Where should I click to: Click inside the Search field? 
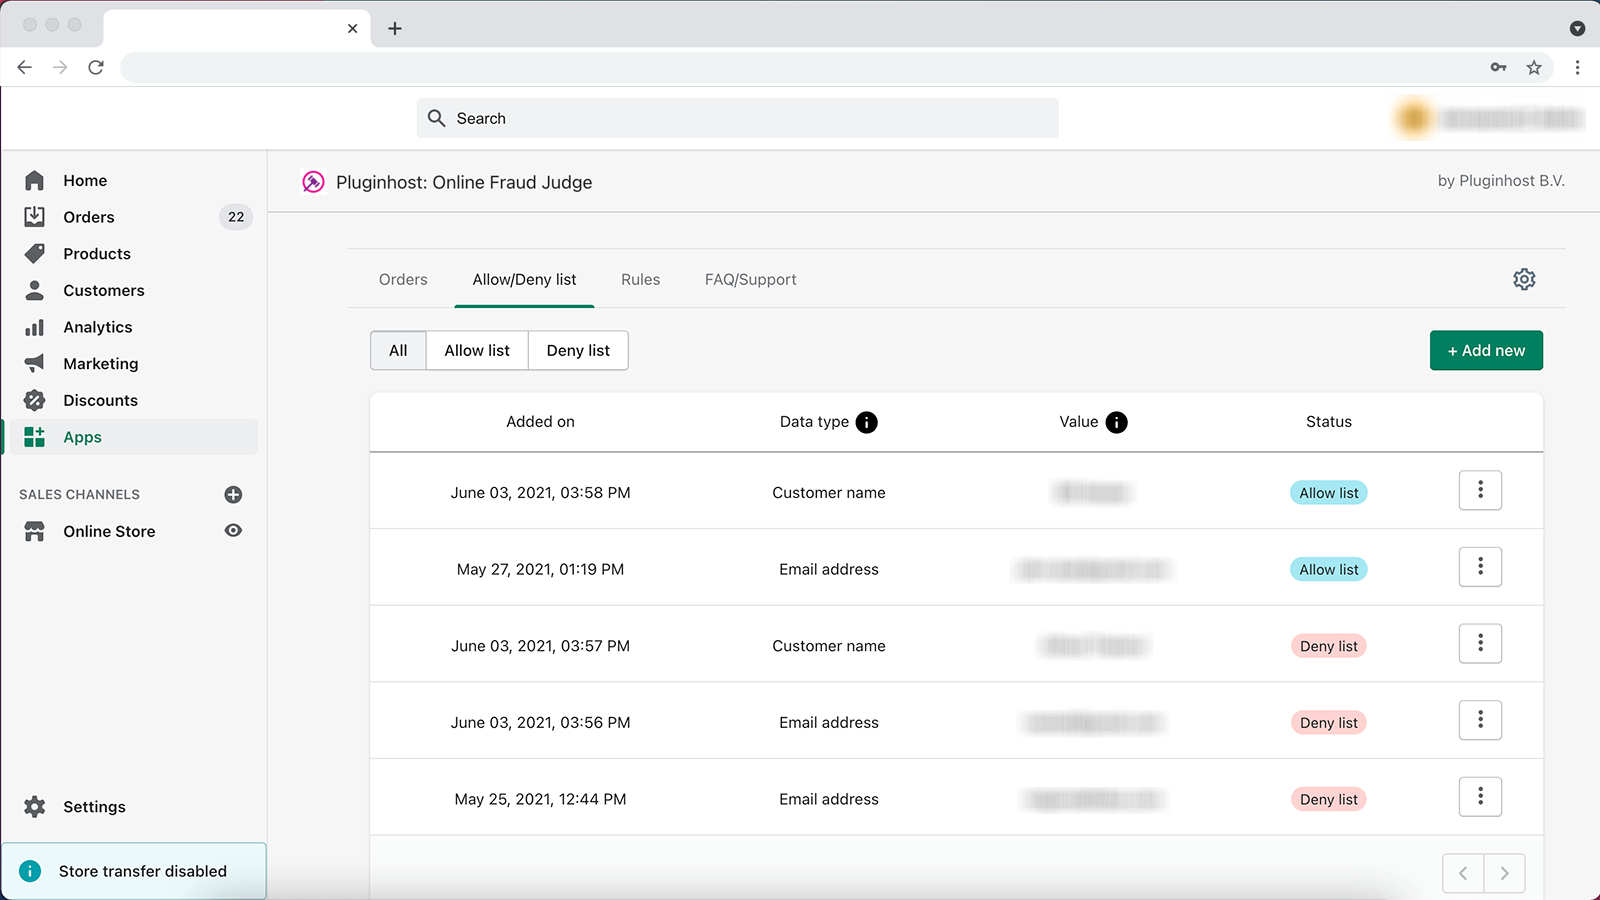[x=737, y=117]
